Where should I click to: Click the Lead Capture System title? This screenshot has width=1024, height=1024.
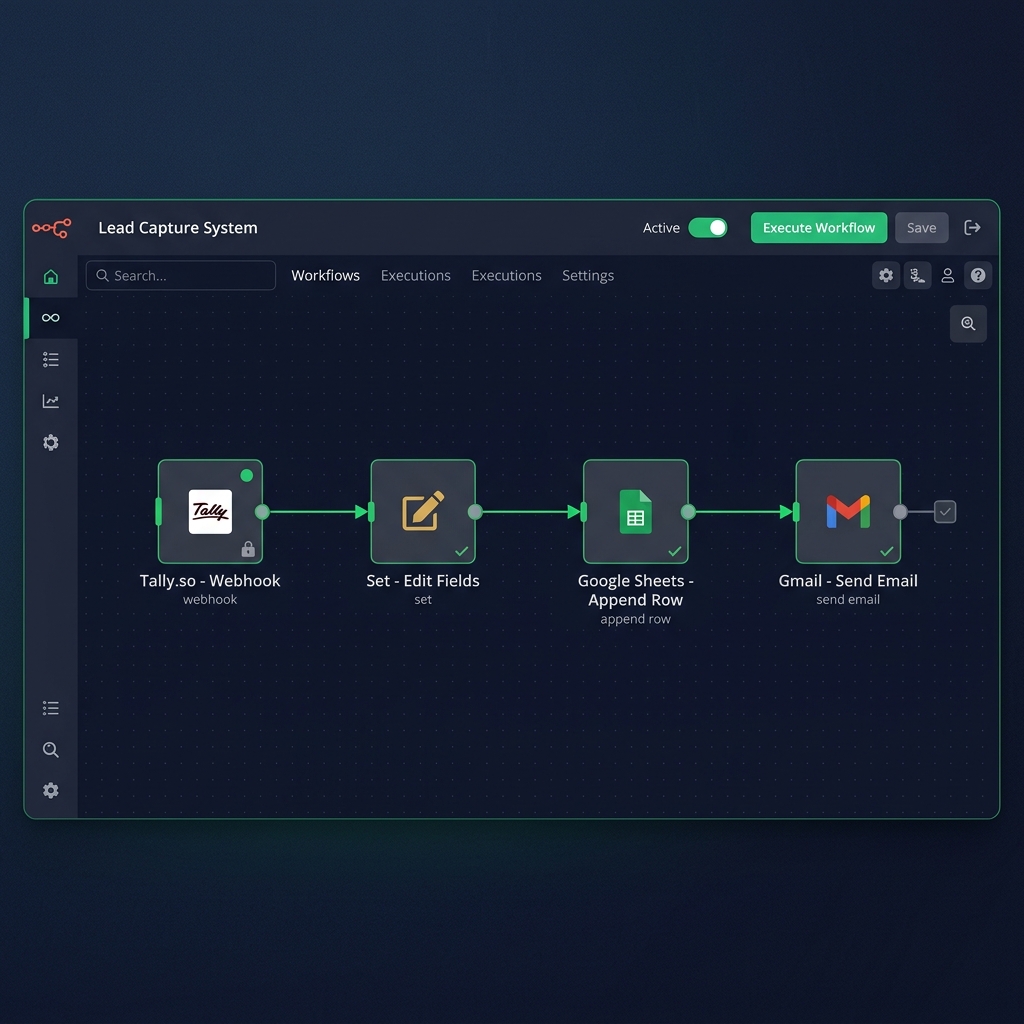click(178, 227)
